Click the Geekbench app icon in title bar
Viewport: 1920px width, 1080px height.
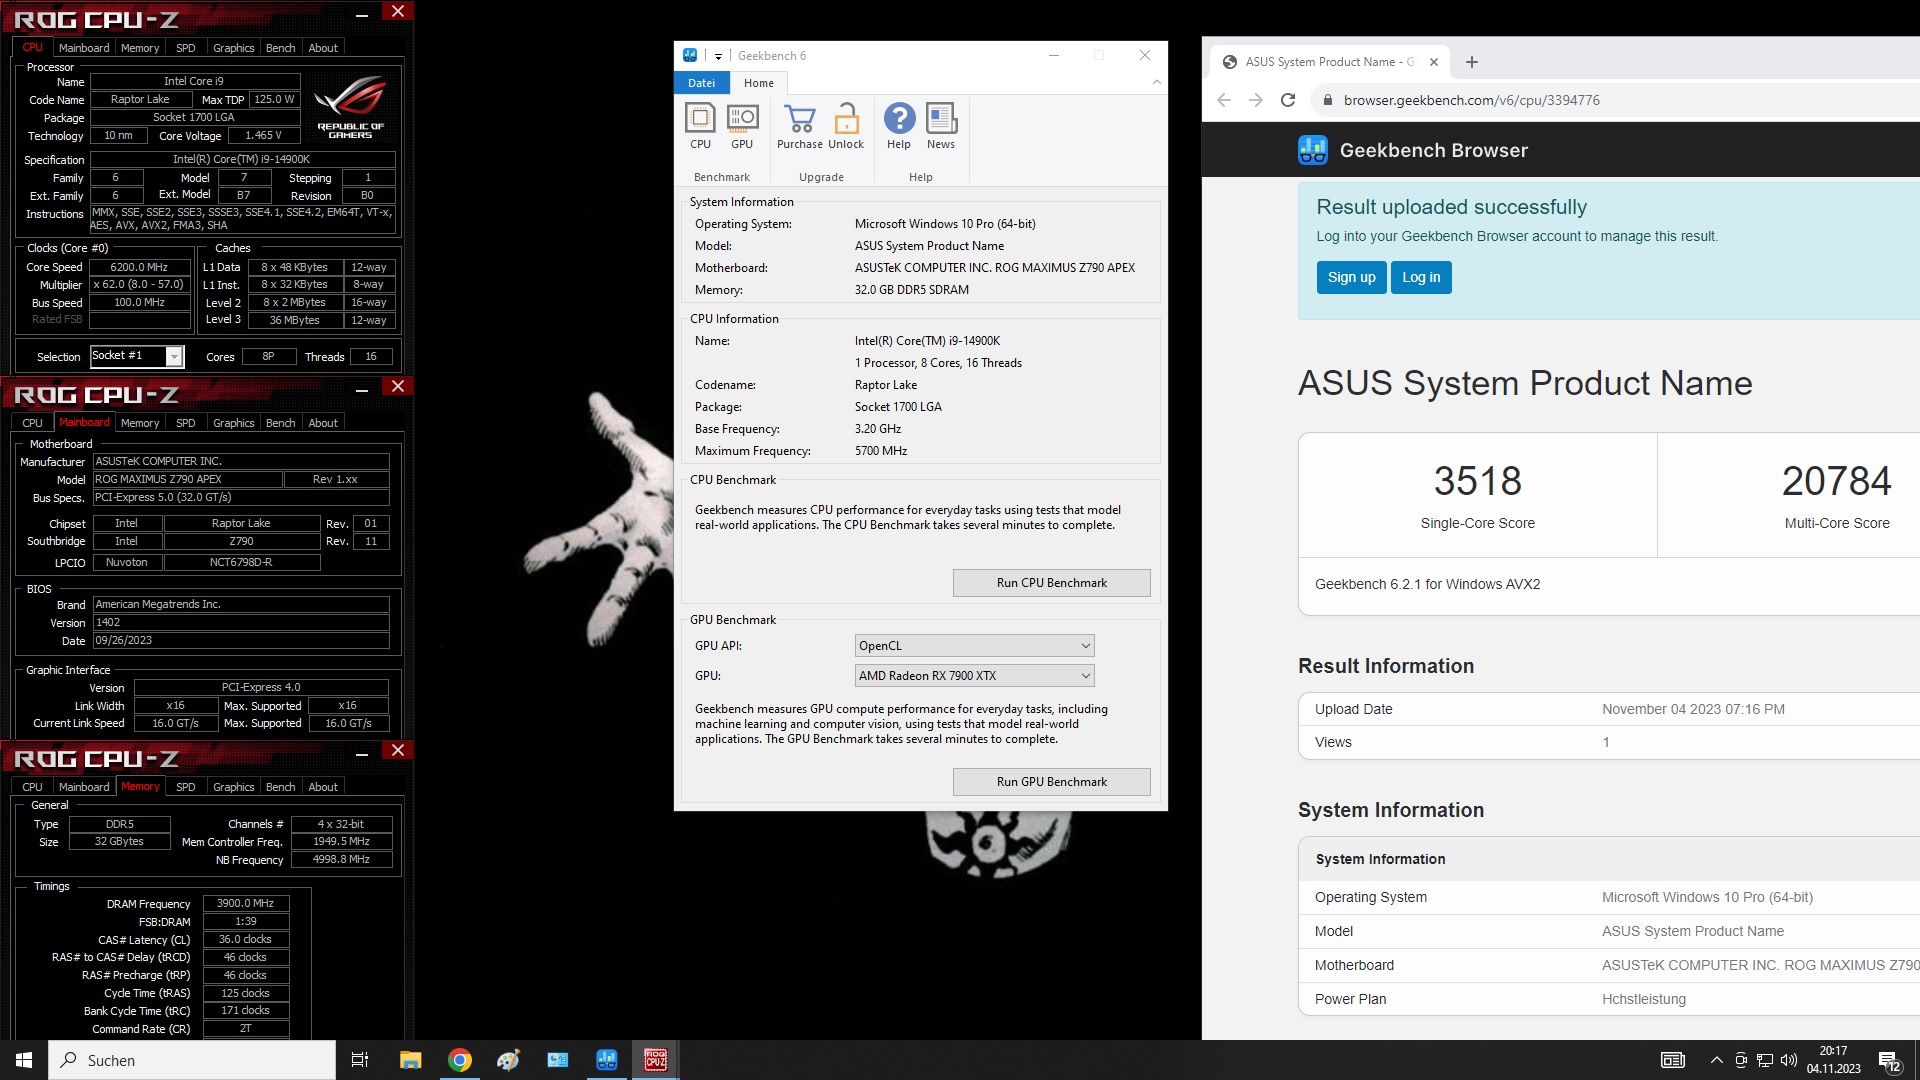coord(690,55)
